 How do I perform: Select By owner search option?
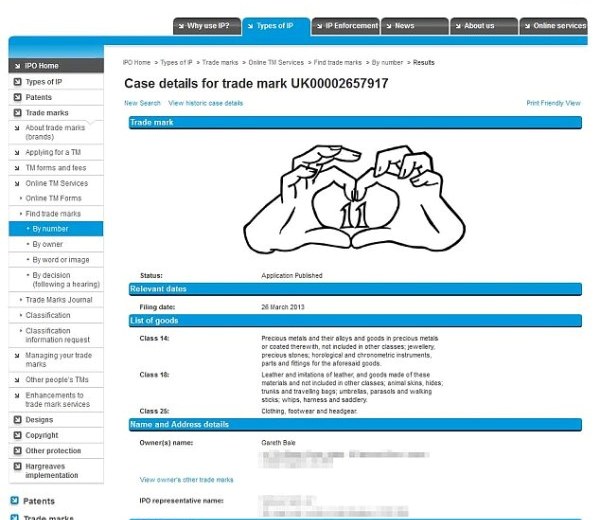point(47,244)
